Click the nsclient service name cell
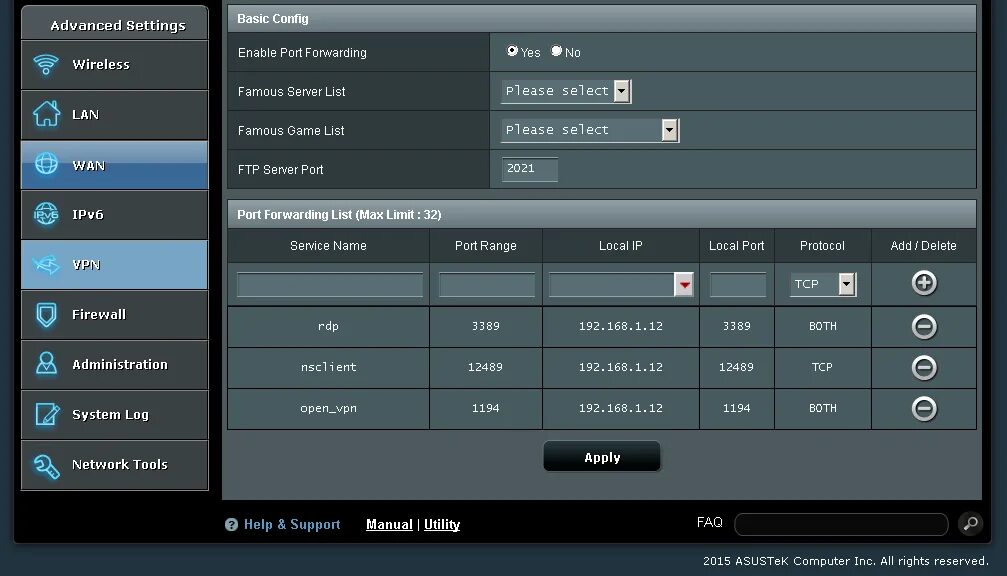Image resolution: width=1007 pixels, height=576 pixels. 328,367
